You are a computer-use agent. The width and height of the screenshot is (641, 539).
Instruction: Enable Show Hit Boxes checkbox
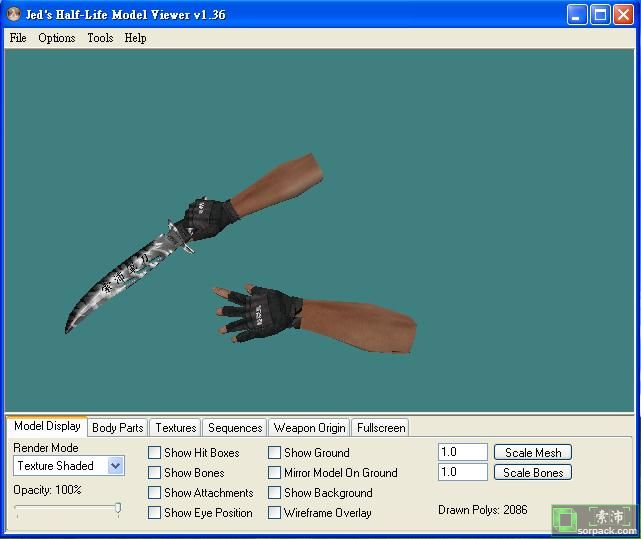coord(155,453)
